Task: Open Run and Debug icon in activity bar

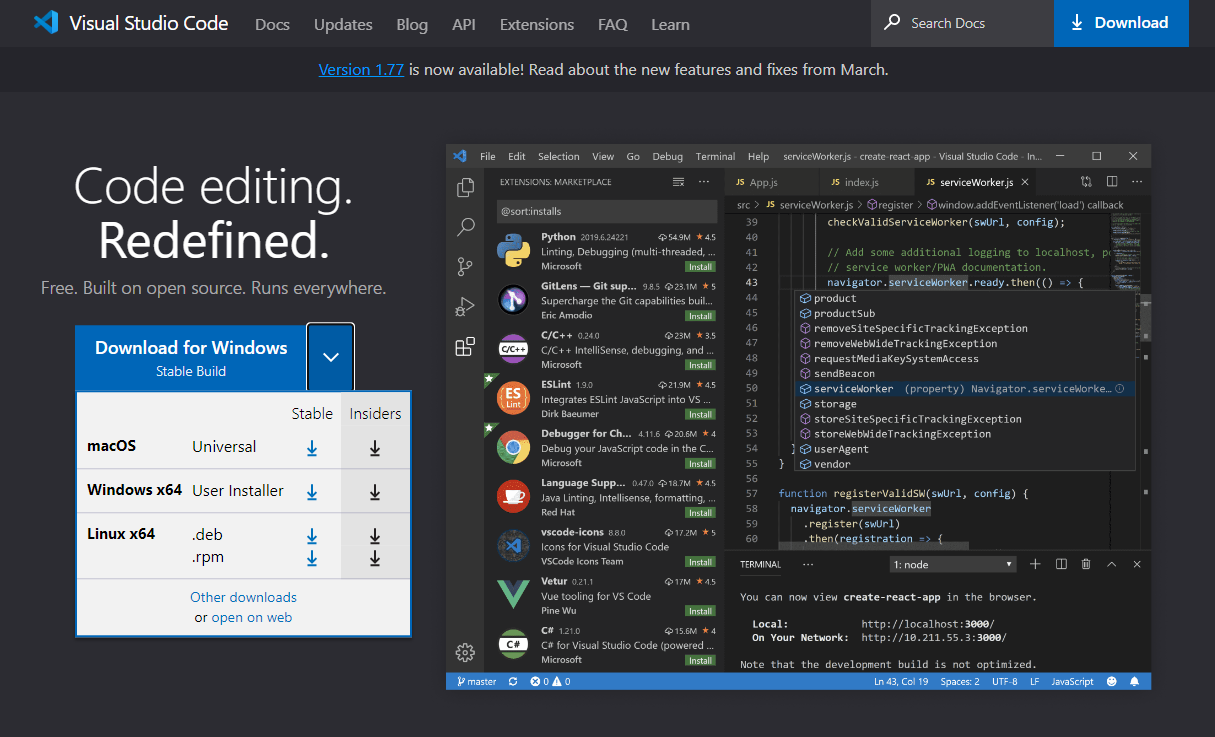Action: (465, 306)
